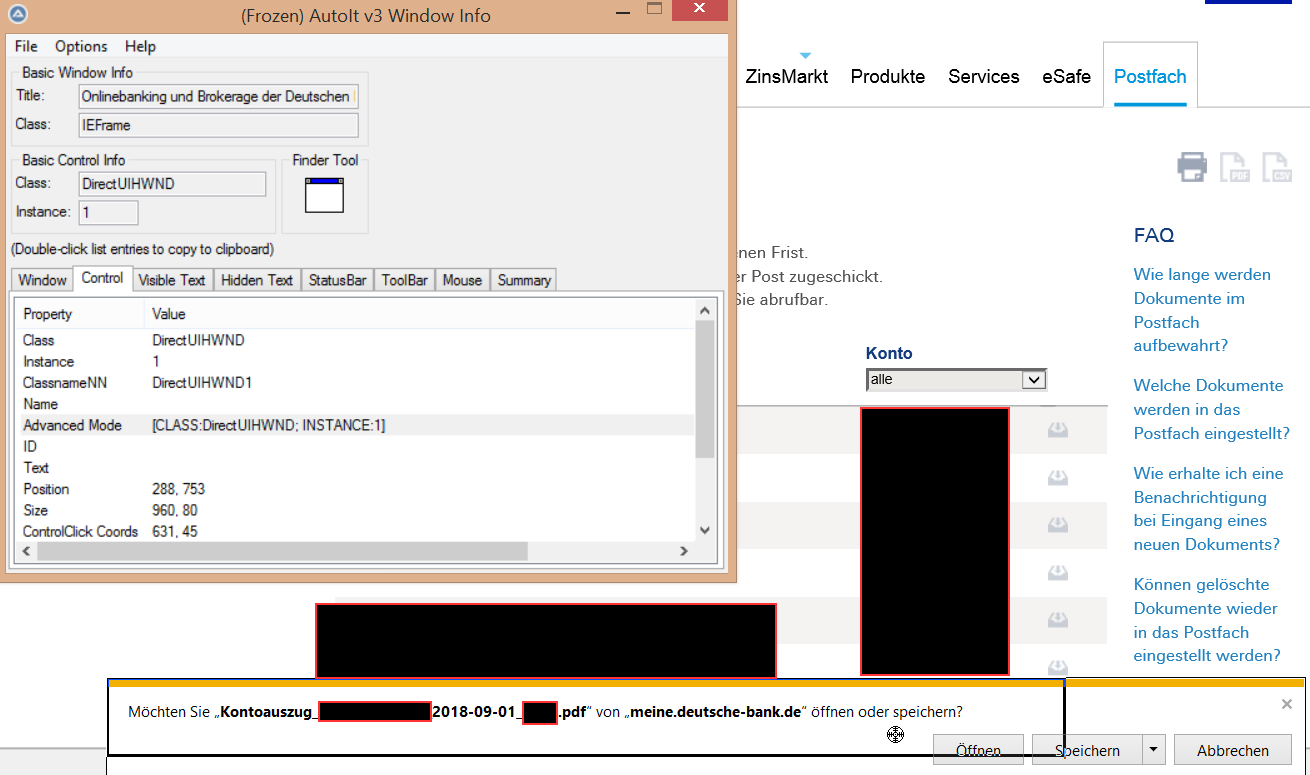Expand the Konto 'alle' dropdown
The image size is (1310, 775).
(x=1034, y=380)
